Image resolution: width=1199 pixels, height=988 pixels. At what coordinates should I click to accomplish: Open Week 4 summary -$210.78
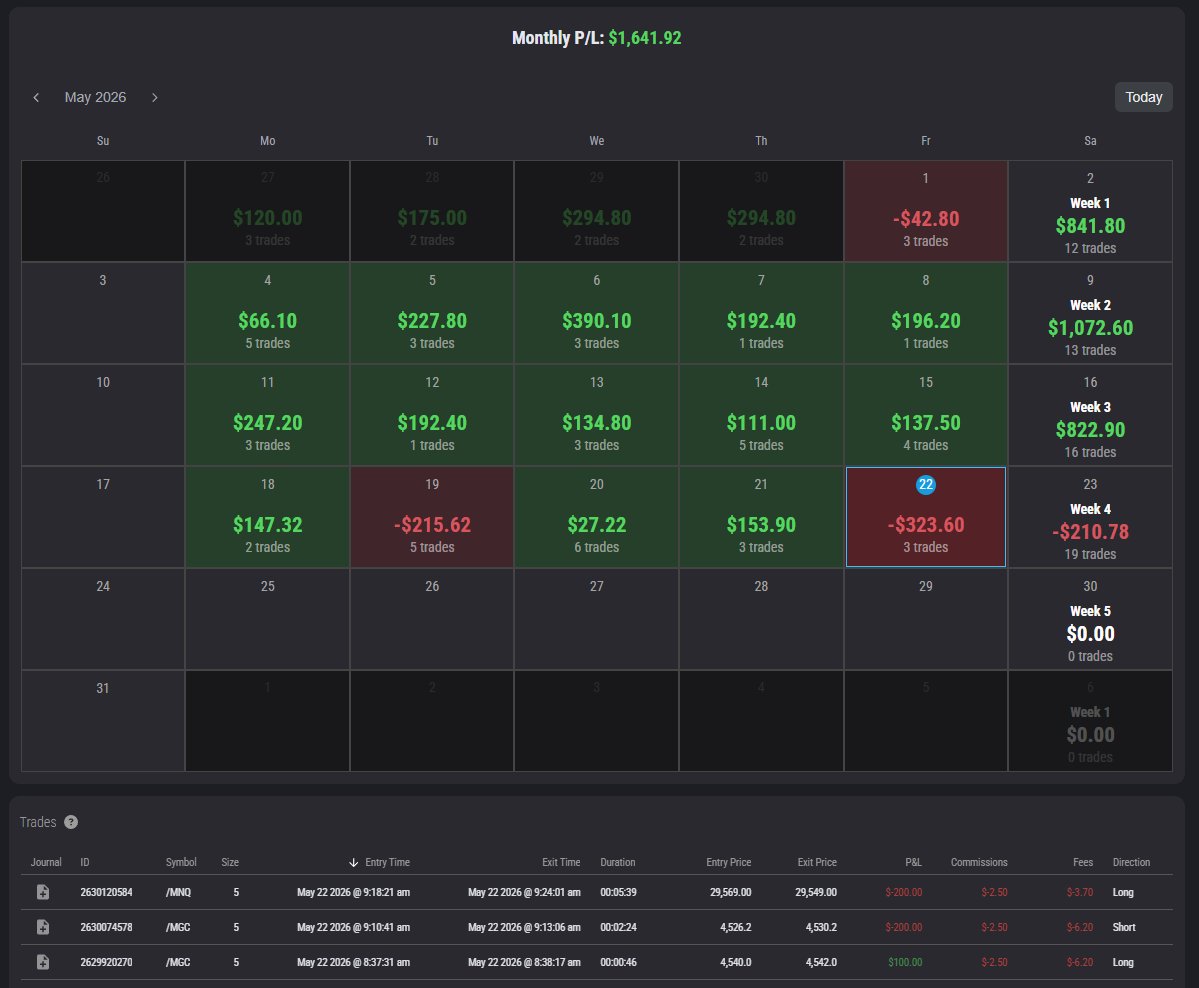[1090, 517]
